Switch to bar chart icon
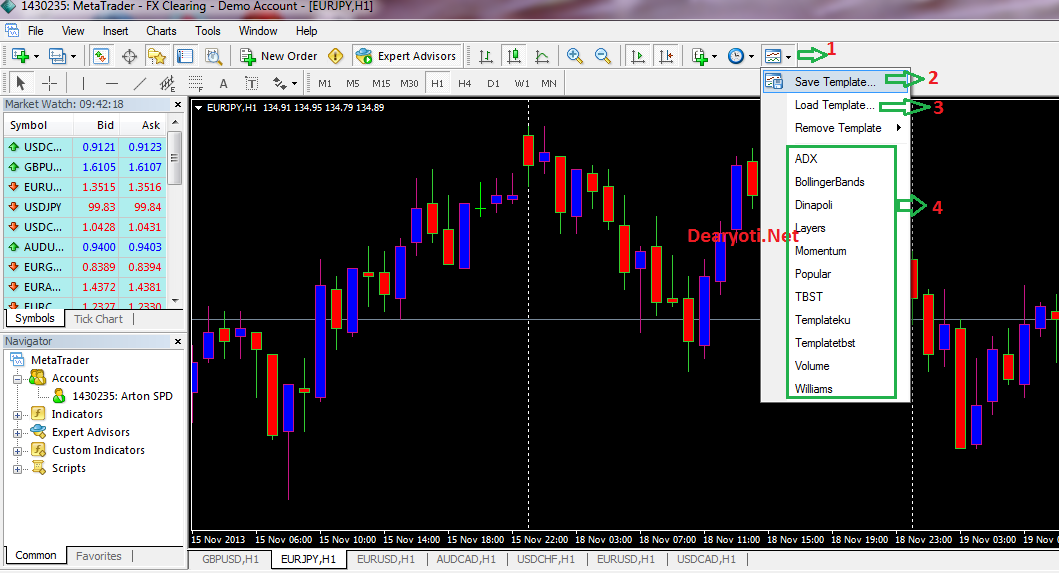Screen dimensions: 1059x573 tap(486, 56)
